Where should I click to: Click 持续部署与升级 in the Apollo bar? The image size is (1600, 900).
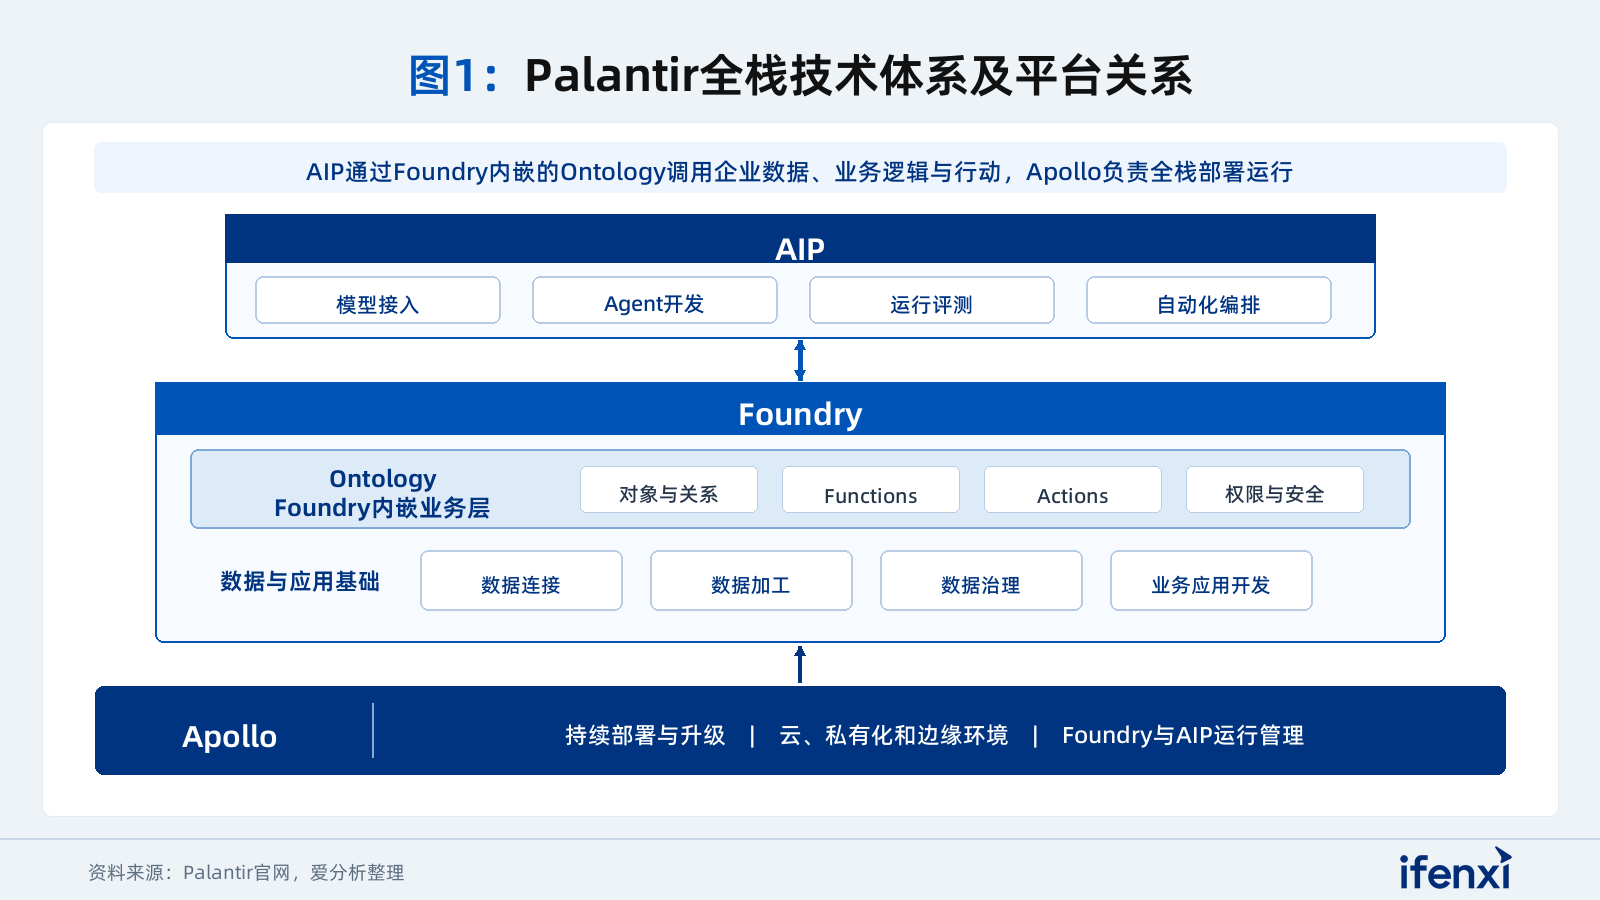[645, 735]
